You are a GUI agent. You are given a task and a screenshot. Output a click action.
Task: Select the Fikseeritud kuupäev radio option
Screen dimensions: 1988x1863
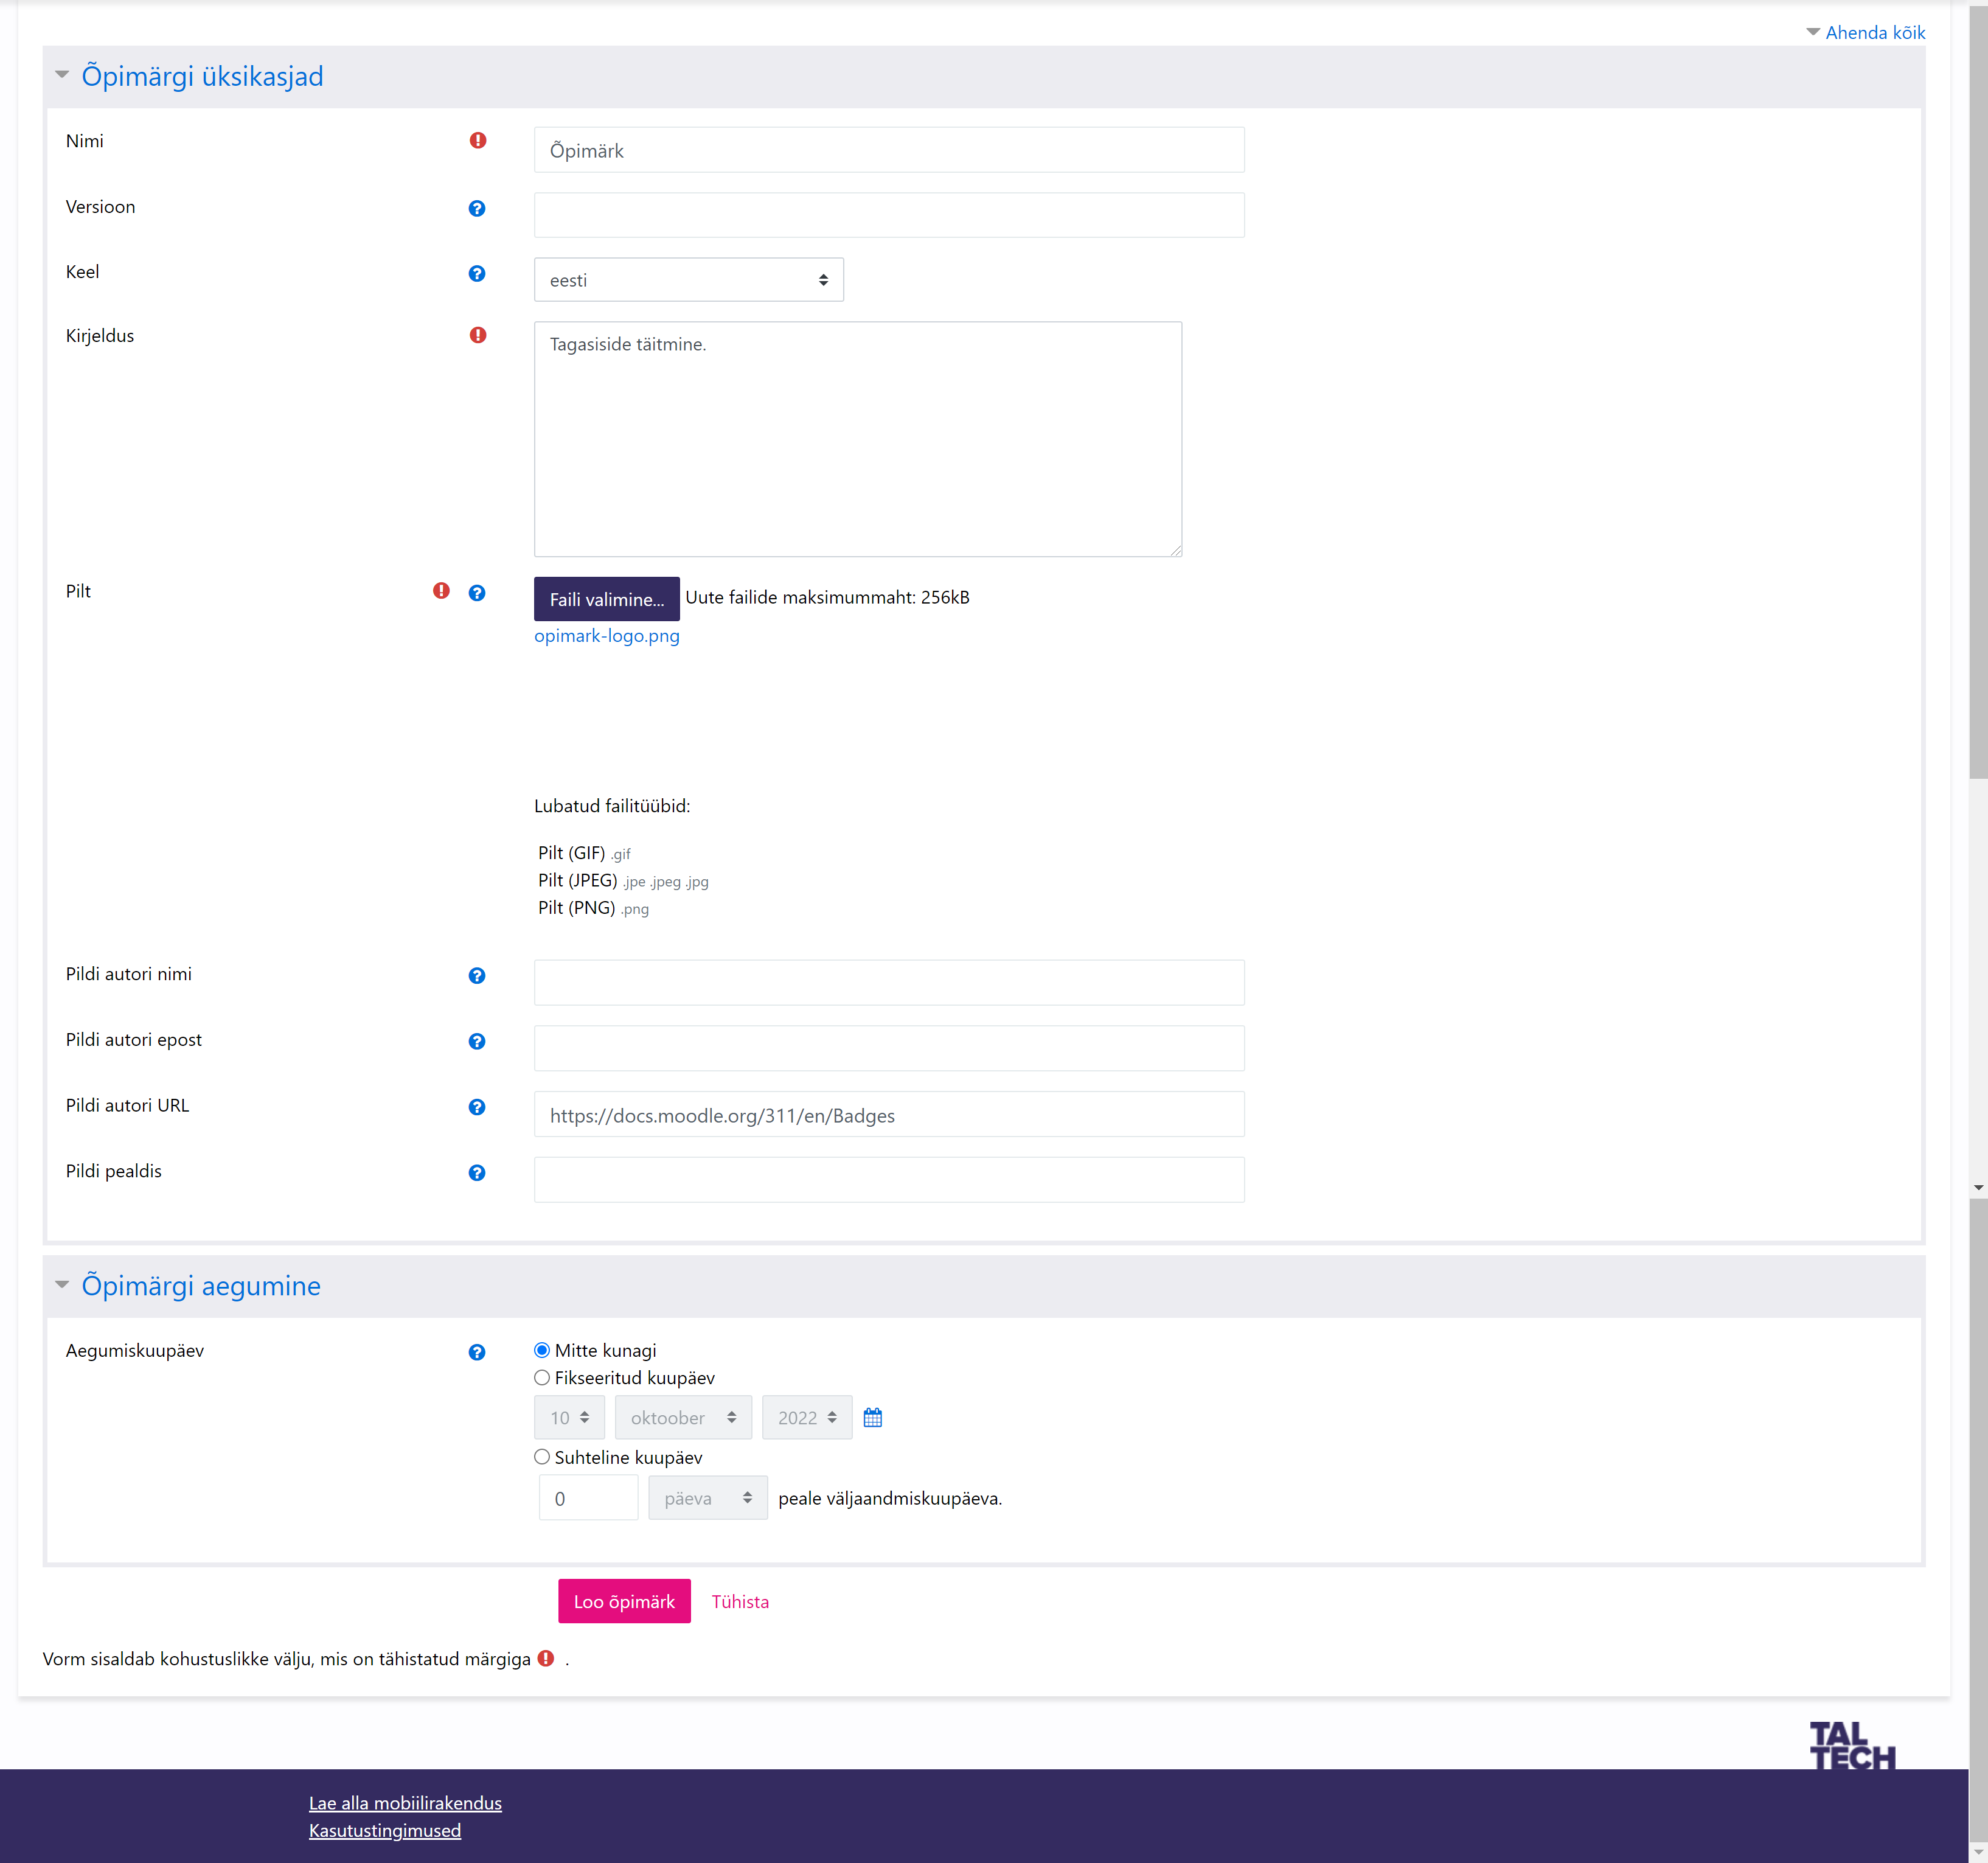click(542, 1378)
